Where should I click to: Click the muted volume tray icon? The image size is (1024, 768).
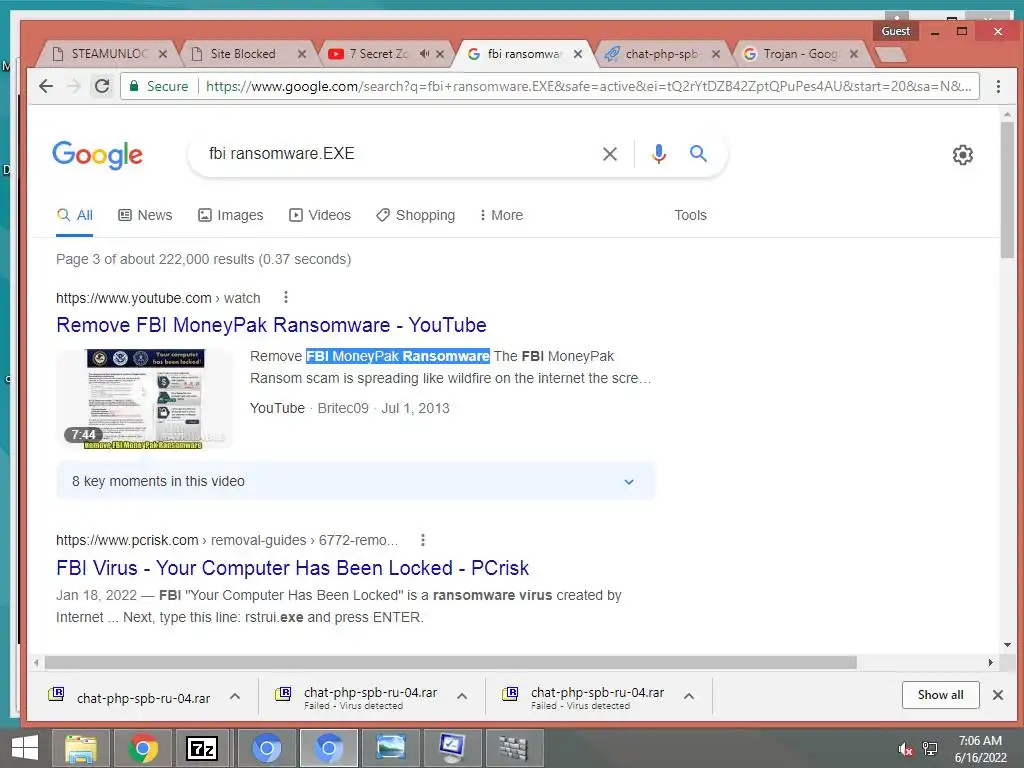(904, 749)
